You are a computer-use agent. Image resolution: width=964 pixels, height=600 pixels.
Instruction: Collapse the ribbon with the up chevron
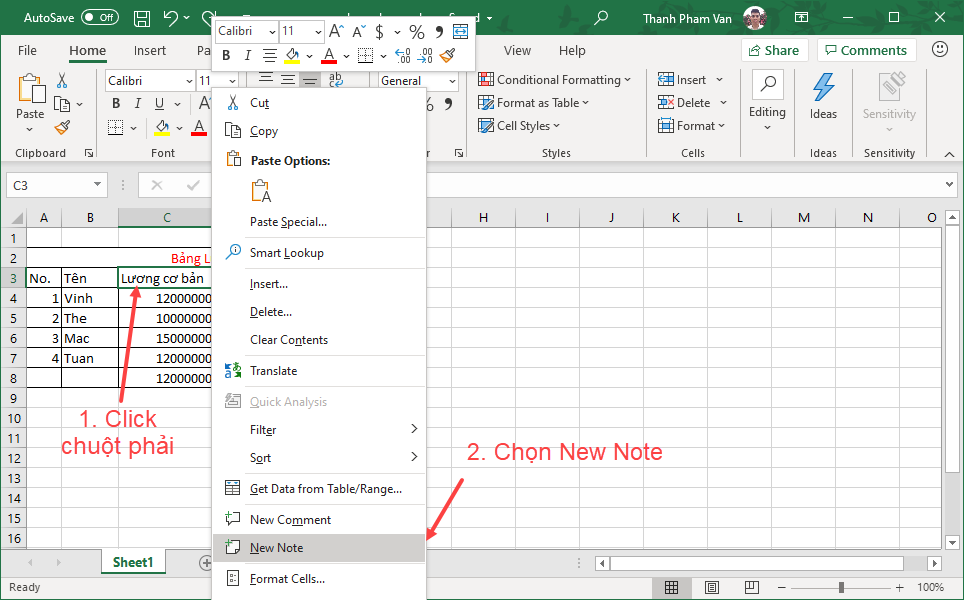949,154
